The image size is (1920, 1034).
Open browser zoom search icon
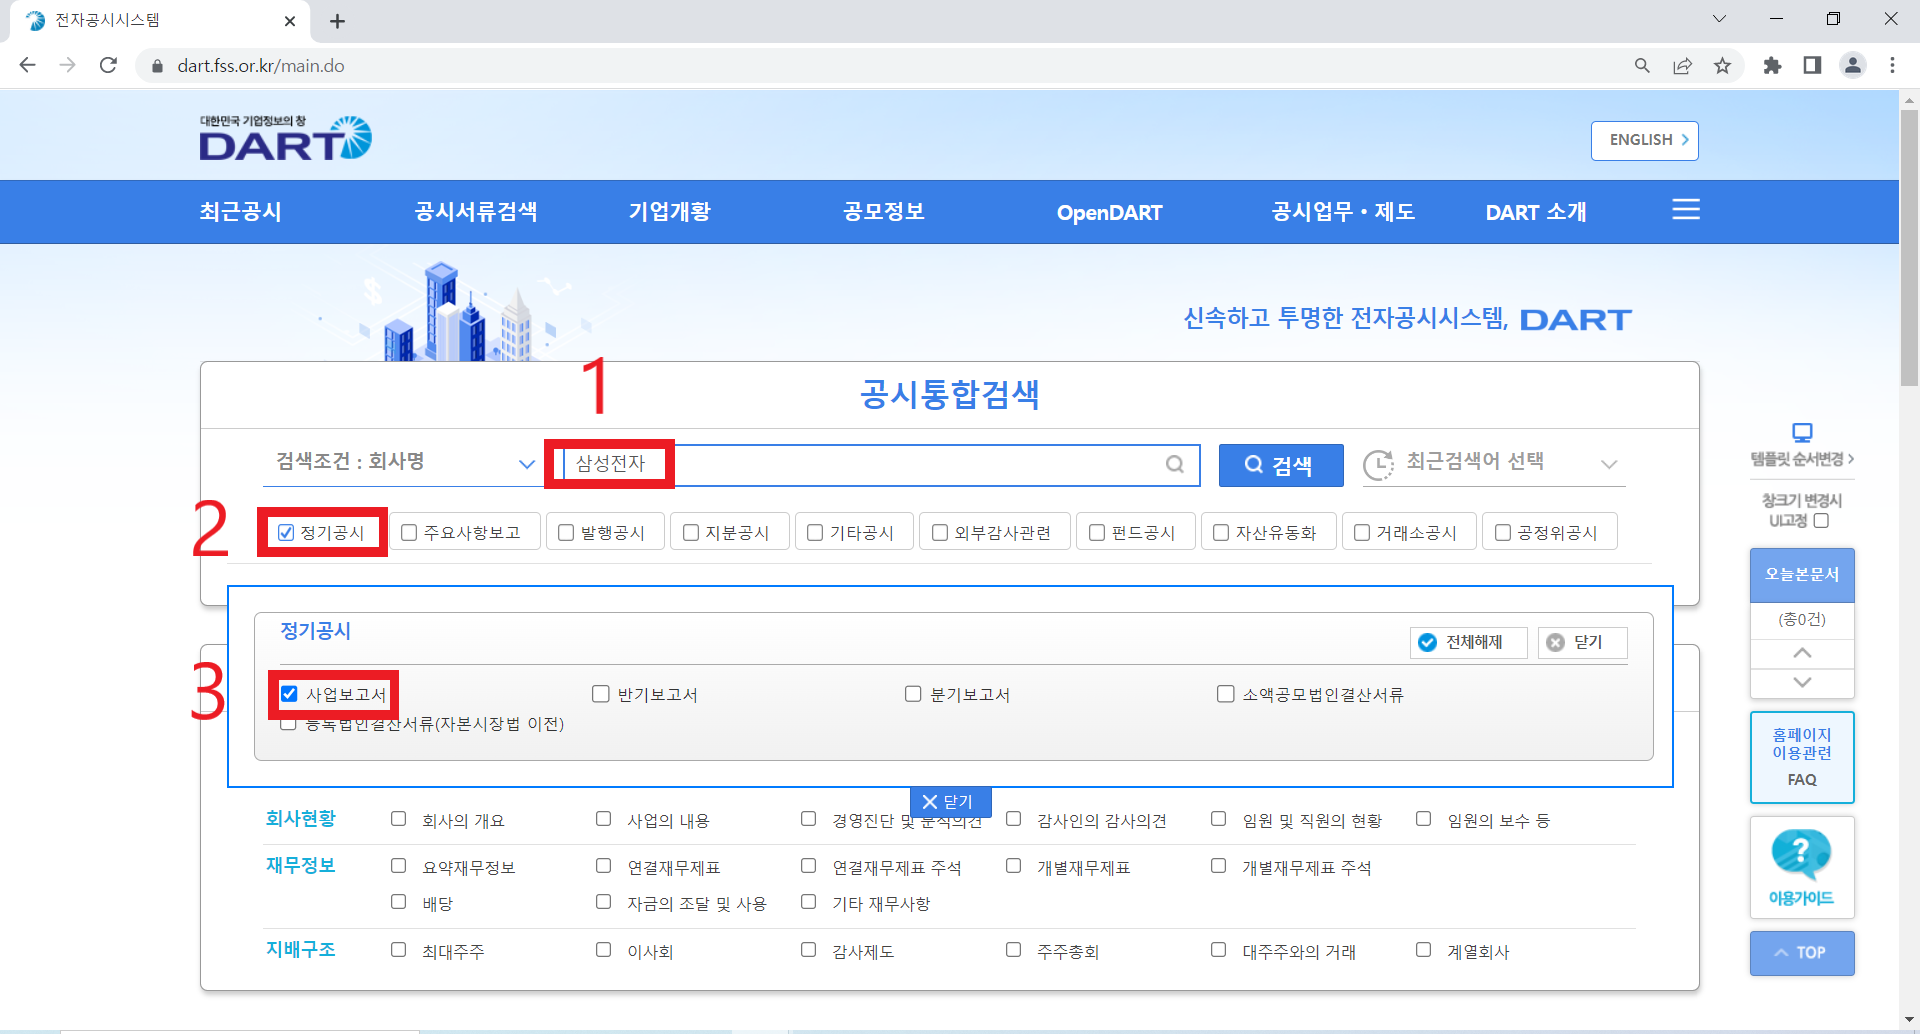pos(1642,65)
